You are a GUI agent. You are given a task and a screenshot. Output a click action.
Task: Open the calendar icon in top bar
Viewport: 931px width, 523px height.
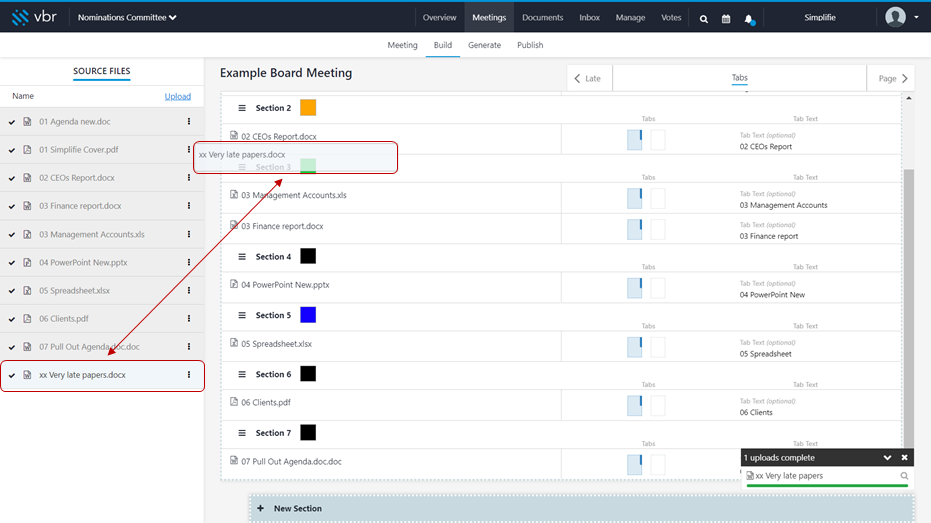[x=726, y=18]
